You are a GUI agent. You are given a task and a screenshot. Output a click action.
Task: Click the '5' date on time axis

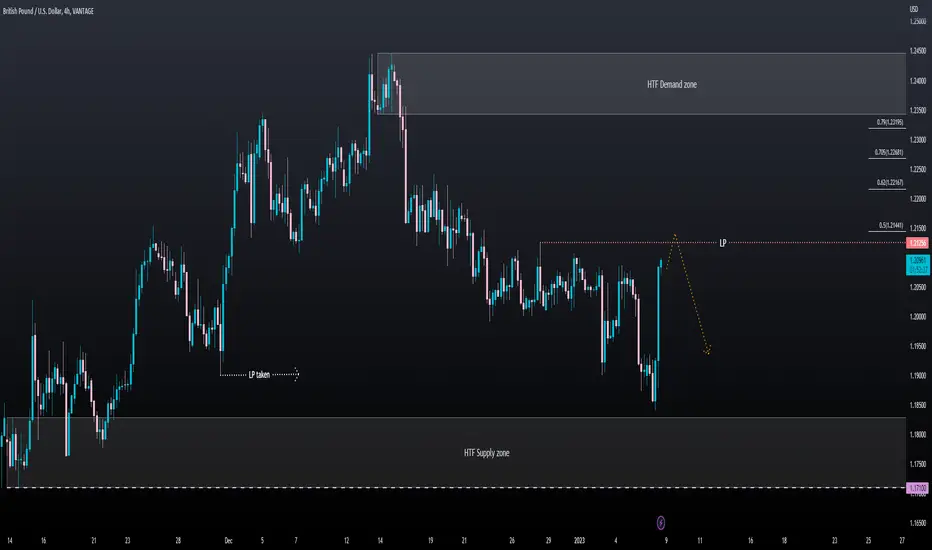pos(262,540)
